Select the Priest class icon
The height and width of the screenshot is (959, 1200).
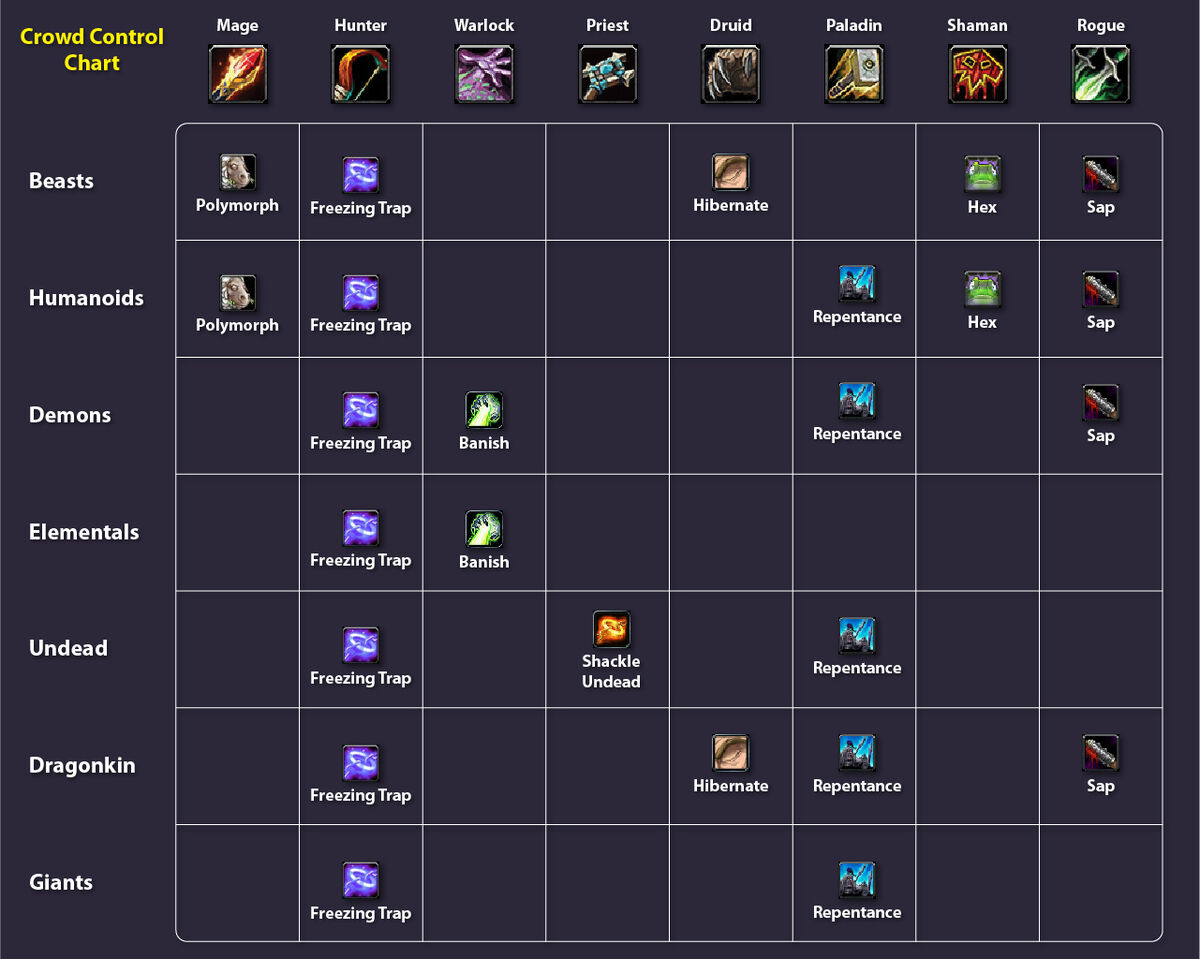(x=607, y=72)
